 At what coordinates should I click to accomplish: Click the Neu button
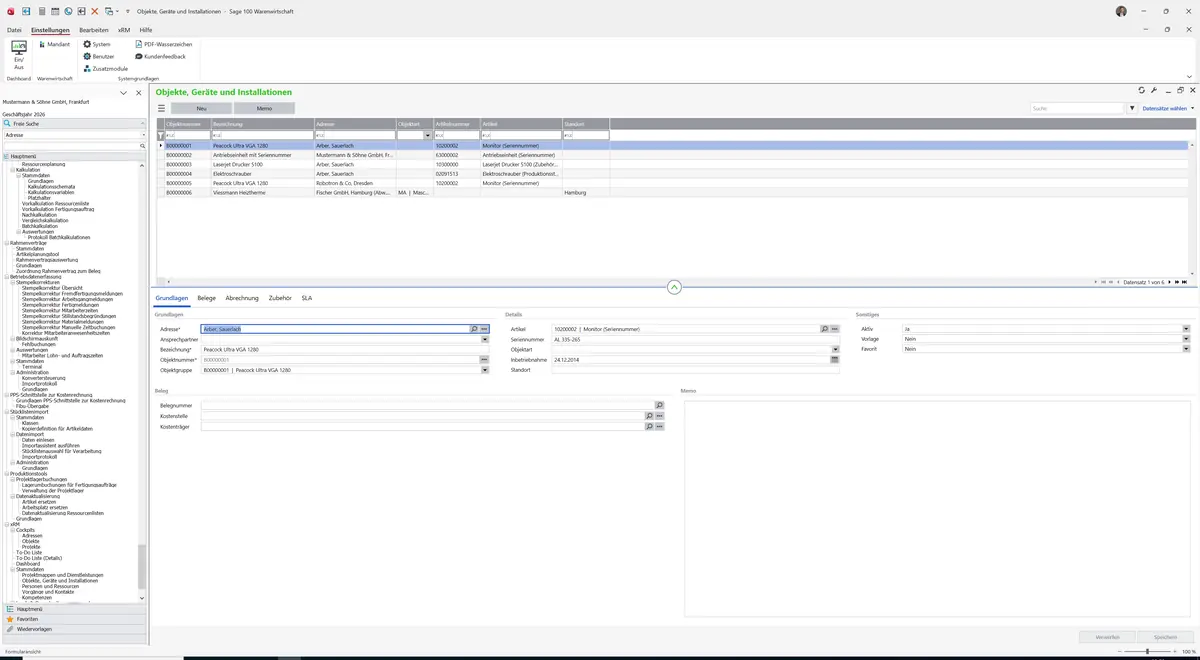[x=201, y=108]
